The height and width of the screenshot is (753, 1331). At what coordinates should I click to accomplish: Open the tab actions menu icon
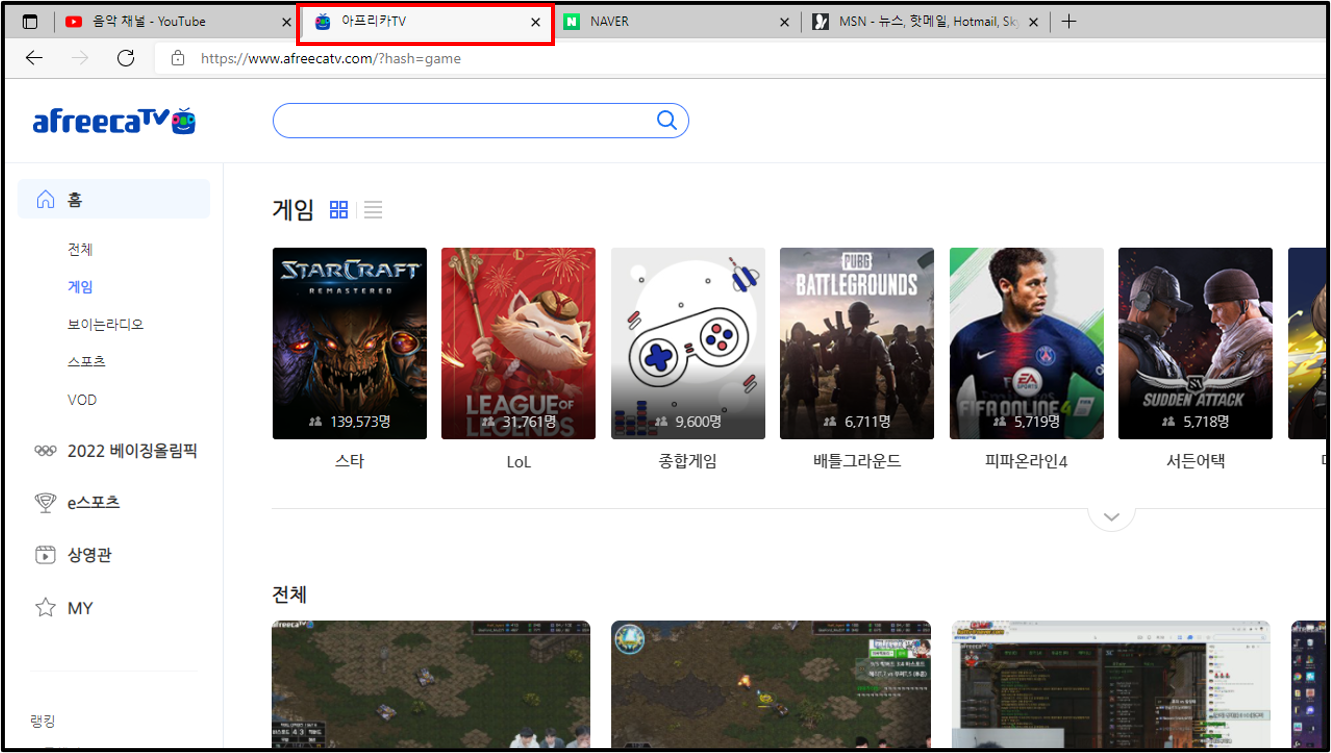pyautogui.click(x=30, y=21)
